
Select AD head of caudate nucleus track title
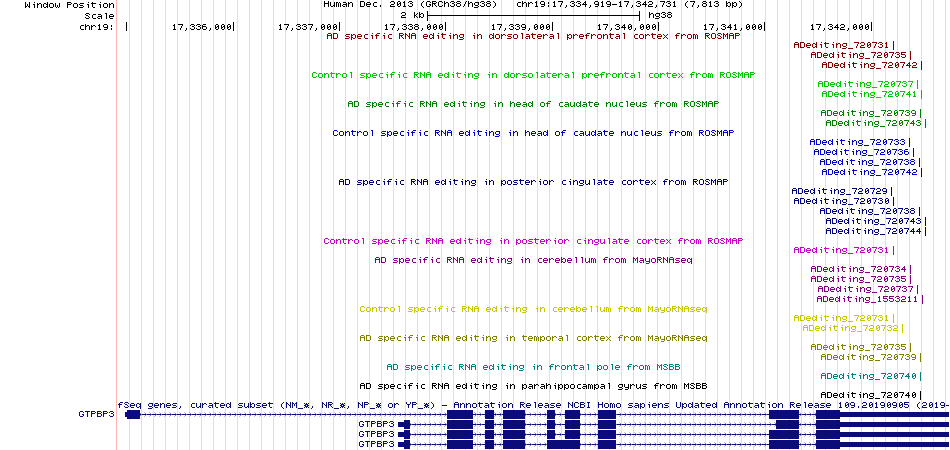pyautogui.click(x=533, y=104)
